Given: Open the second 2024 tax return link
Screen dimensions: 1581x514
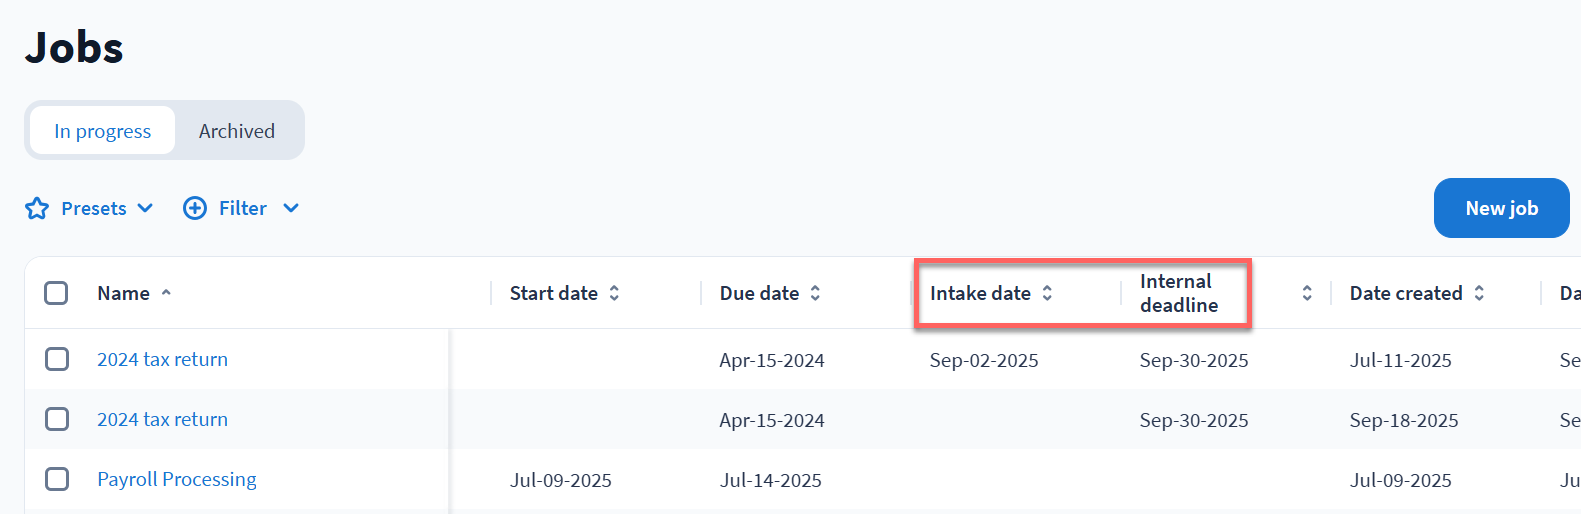Looking at the screenshot, I should pos(162,419).
